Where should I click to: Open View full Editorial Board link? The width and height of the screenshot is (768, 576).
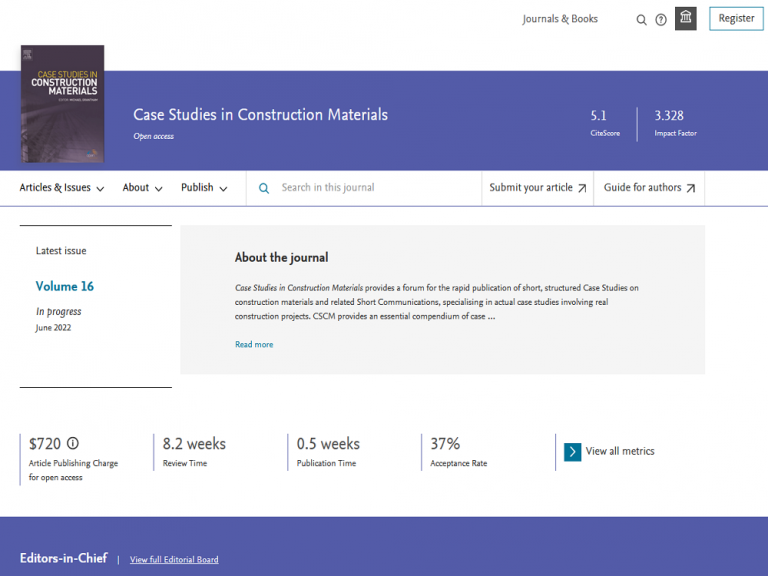[x=174, y=559]
